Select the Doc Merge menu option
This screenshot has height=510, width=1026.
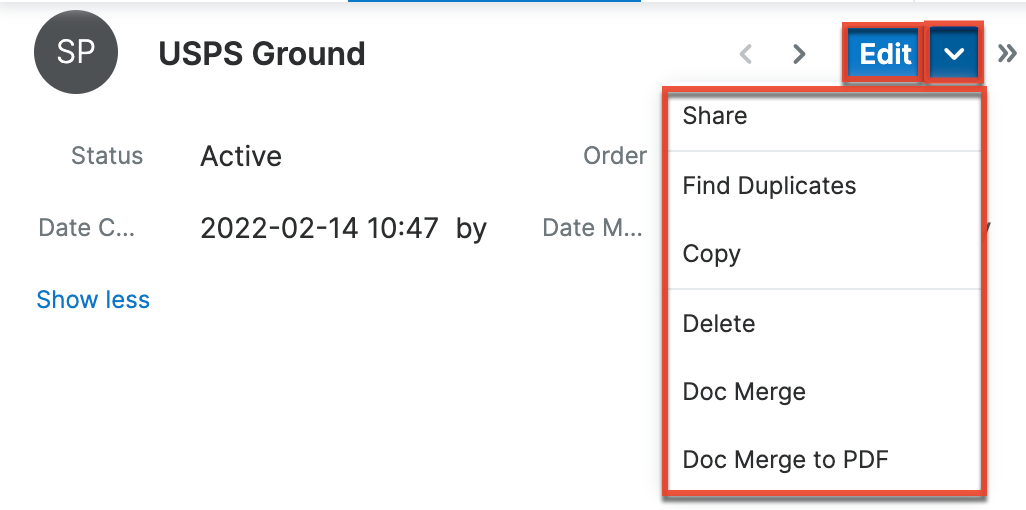click(743, 392)
